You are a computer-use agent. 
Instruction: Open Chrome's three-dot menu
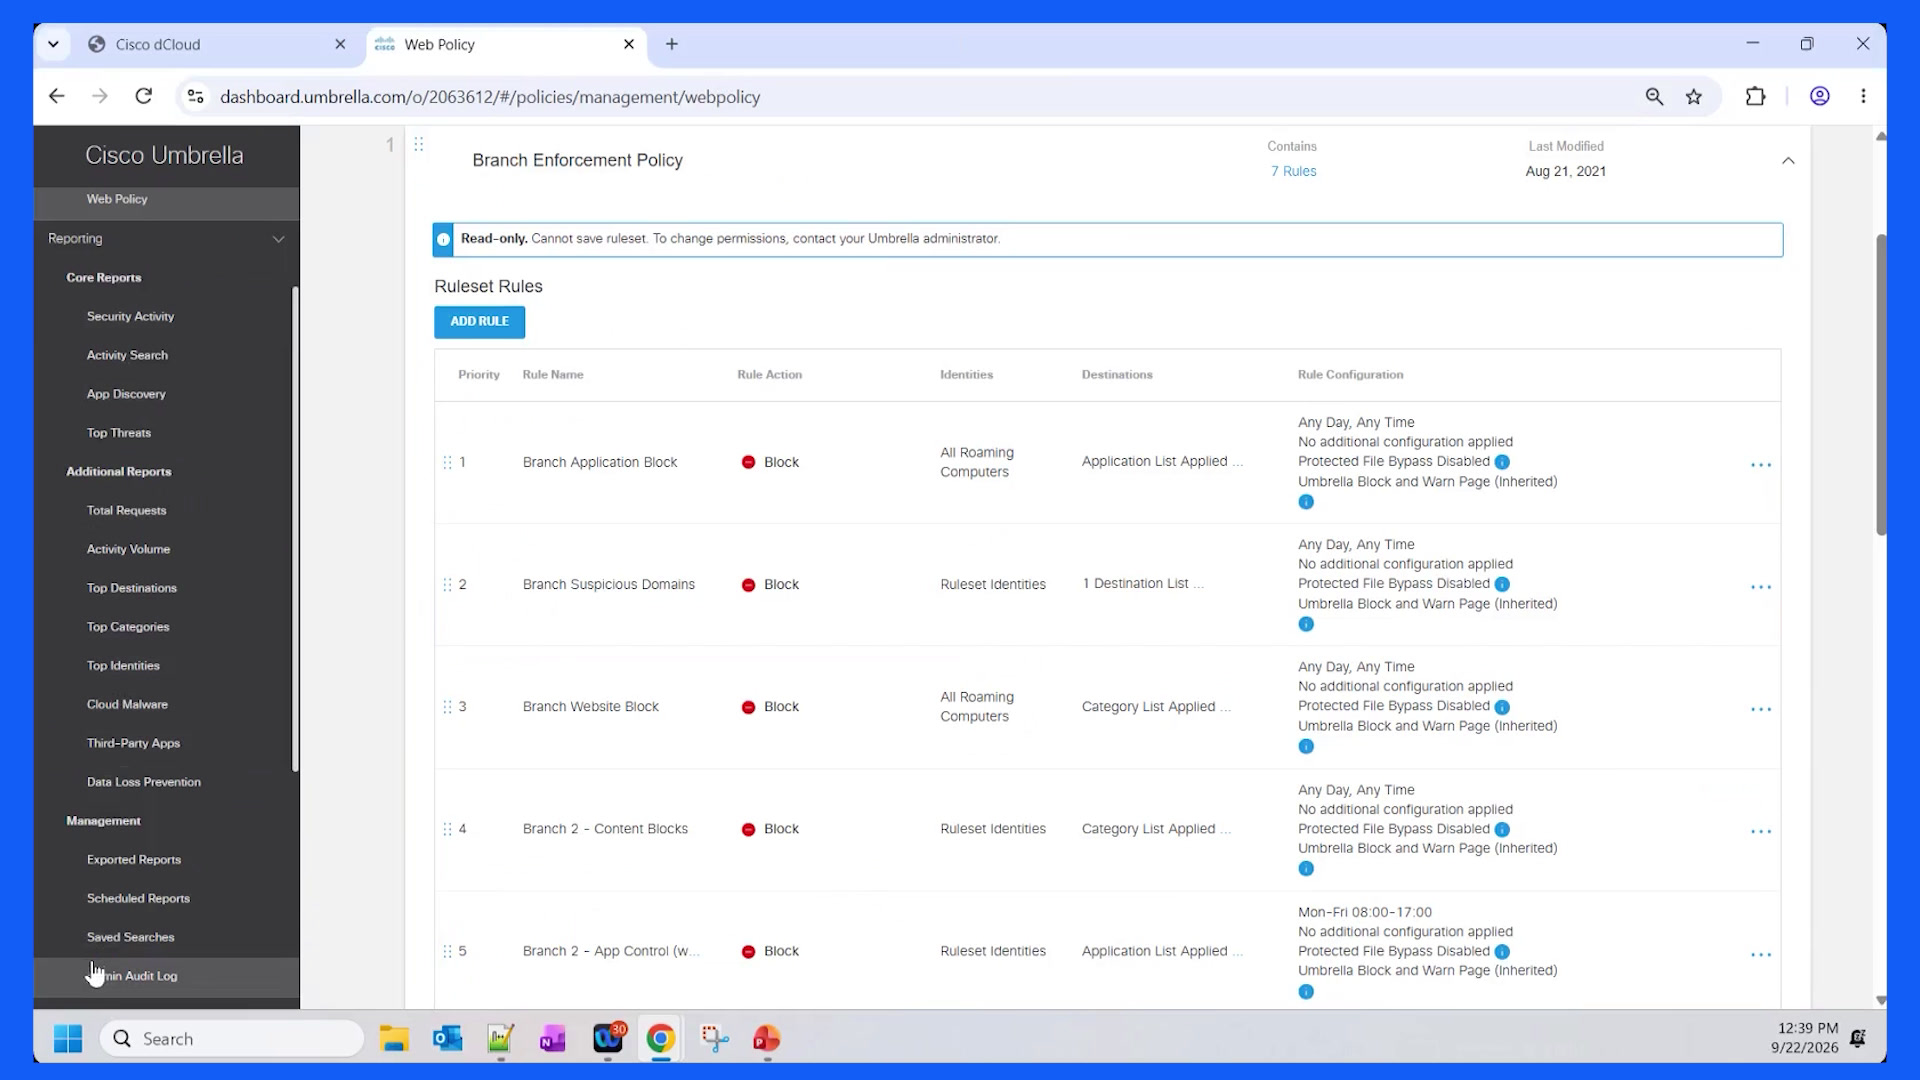point(1863,96)
